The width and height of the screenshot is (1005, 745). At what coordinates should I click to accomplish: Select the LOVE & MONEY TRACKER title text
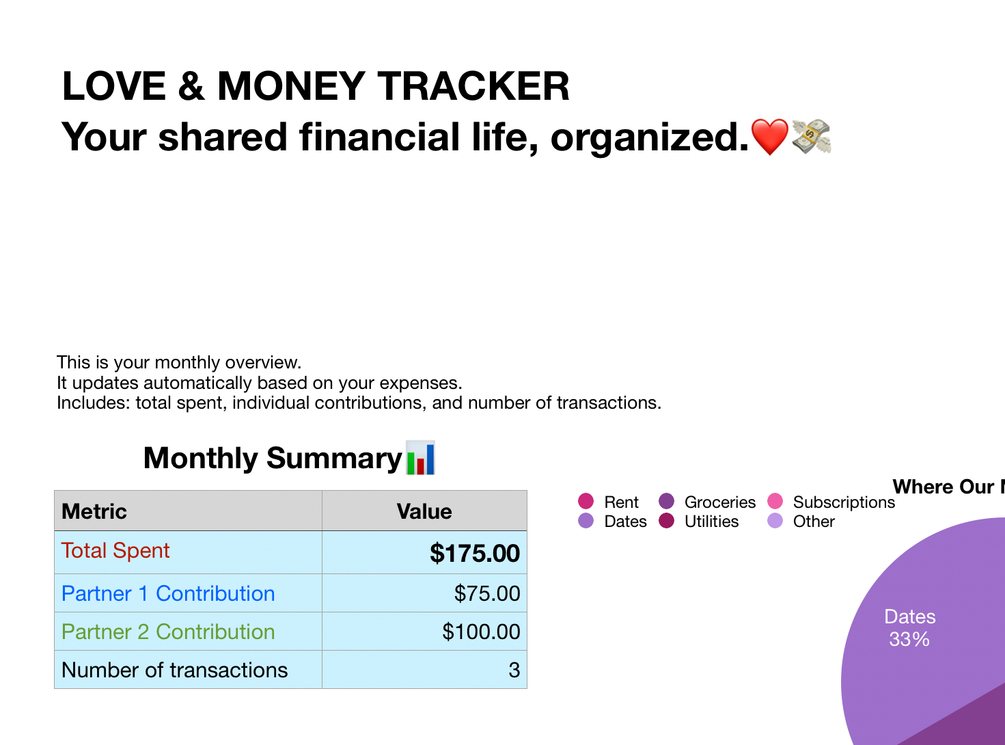[x=315, y=86]
